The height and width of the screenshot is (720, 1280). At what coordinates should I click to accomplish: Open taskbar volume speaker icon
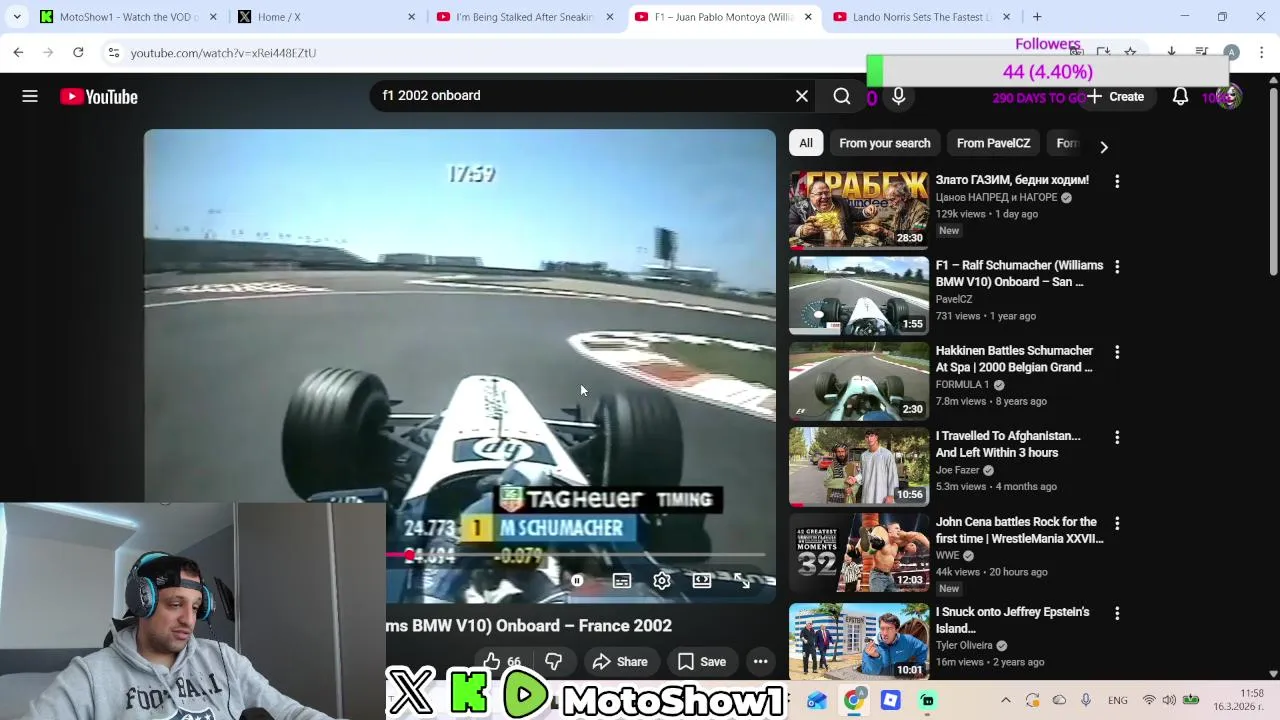click(1170, 701)
